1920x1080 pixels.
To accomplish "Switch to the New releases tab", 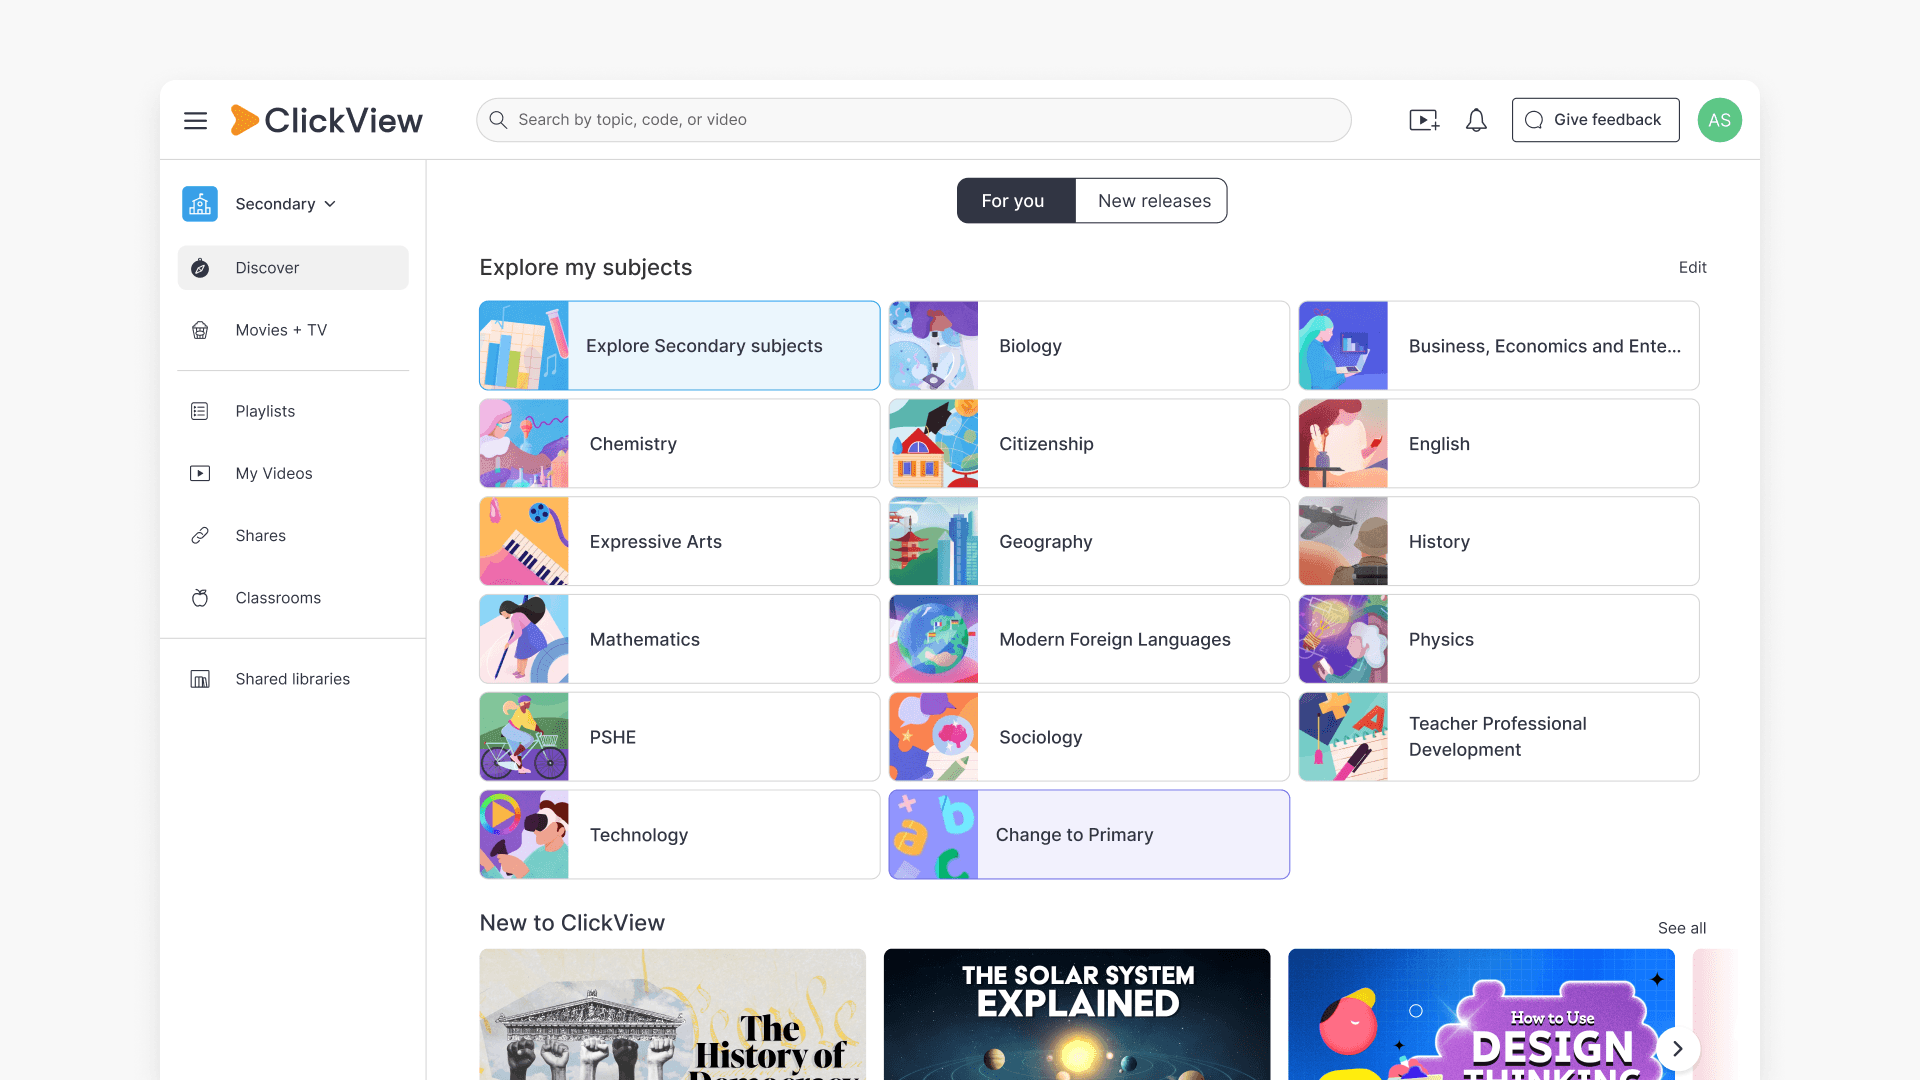I will [1152, 201].
